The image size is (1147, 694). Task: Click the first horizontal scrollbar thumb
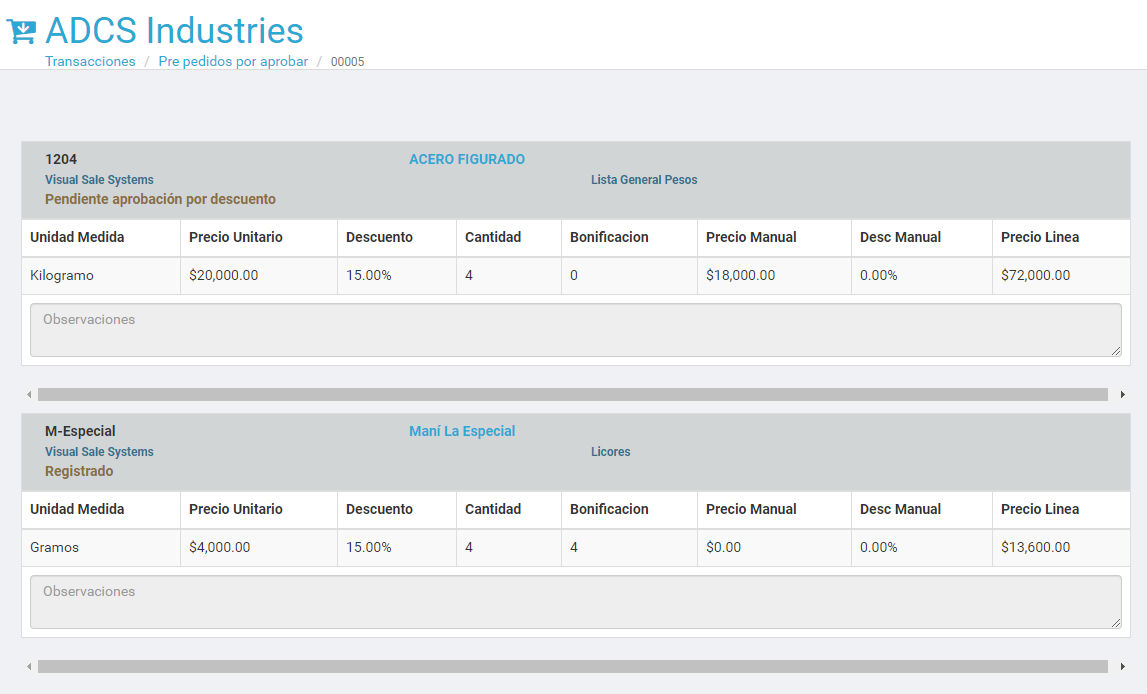tap(573, 395)
